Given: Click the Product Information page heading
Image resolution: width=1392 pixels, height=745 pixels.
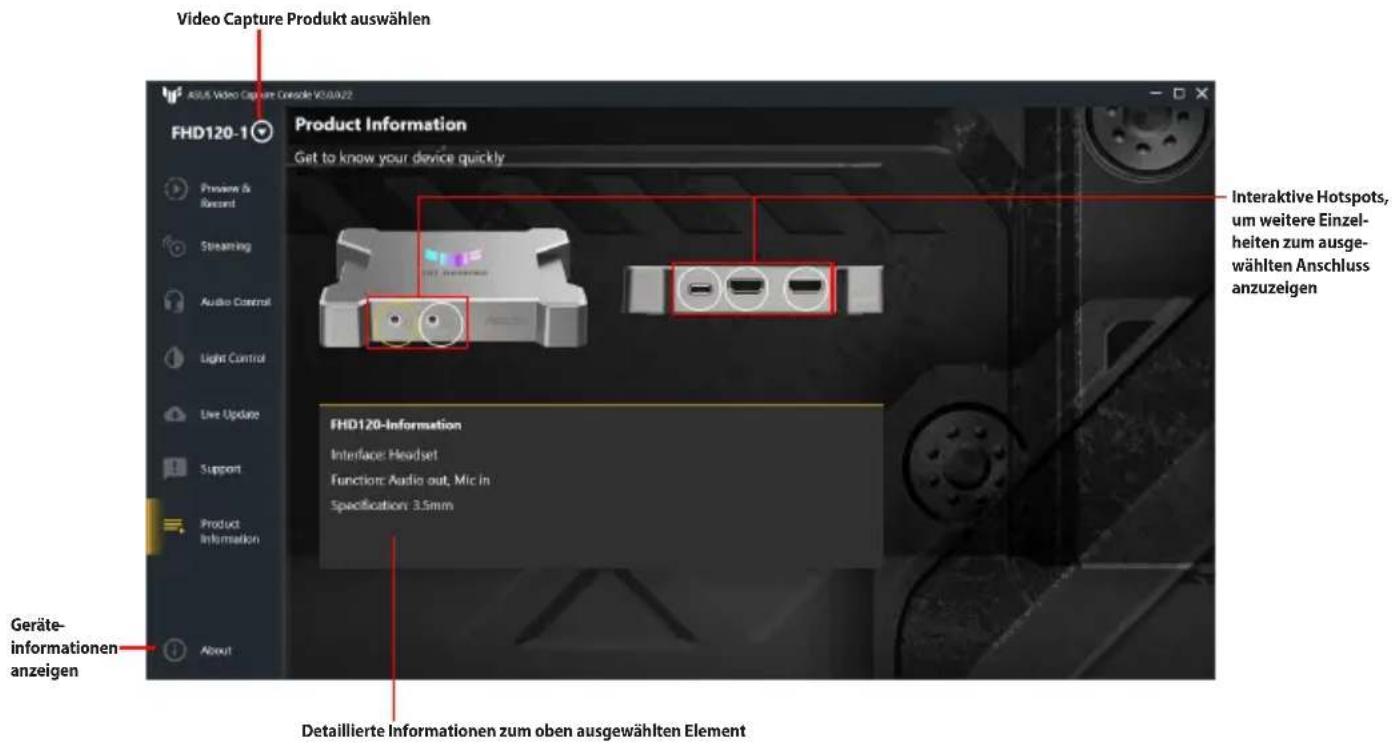Looking at the screenshot, I should tap(381, 125).
